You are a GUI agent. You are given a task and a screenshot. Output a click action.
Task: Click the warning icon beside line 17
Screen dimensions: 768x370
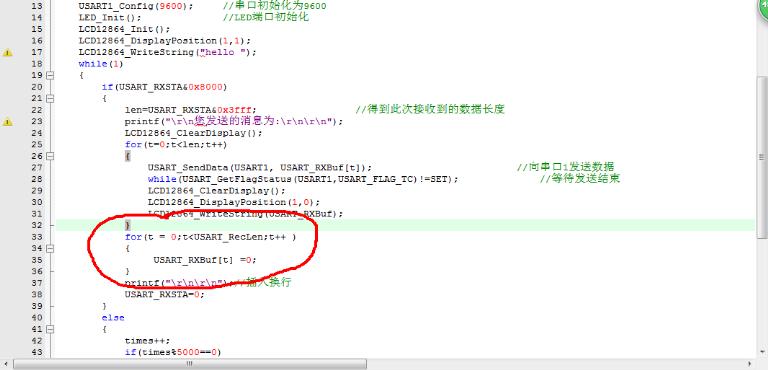tap(7, 52)
